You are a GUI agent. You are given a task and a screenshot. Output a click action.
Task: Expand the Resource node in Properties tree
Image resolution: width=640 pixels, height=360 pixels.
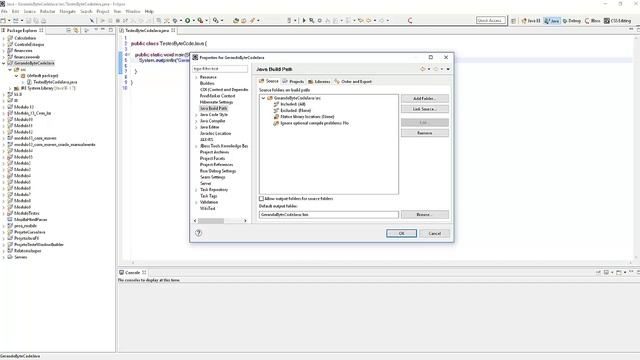point(196,77)
